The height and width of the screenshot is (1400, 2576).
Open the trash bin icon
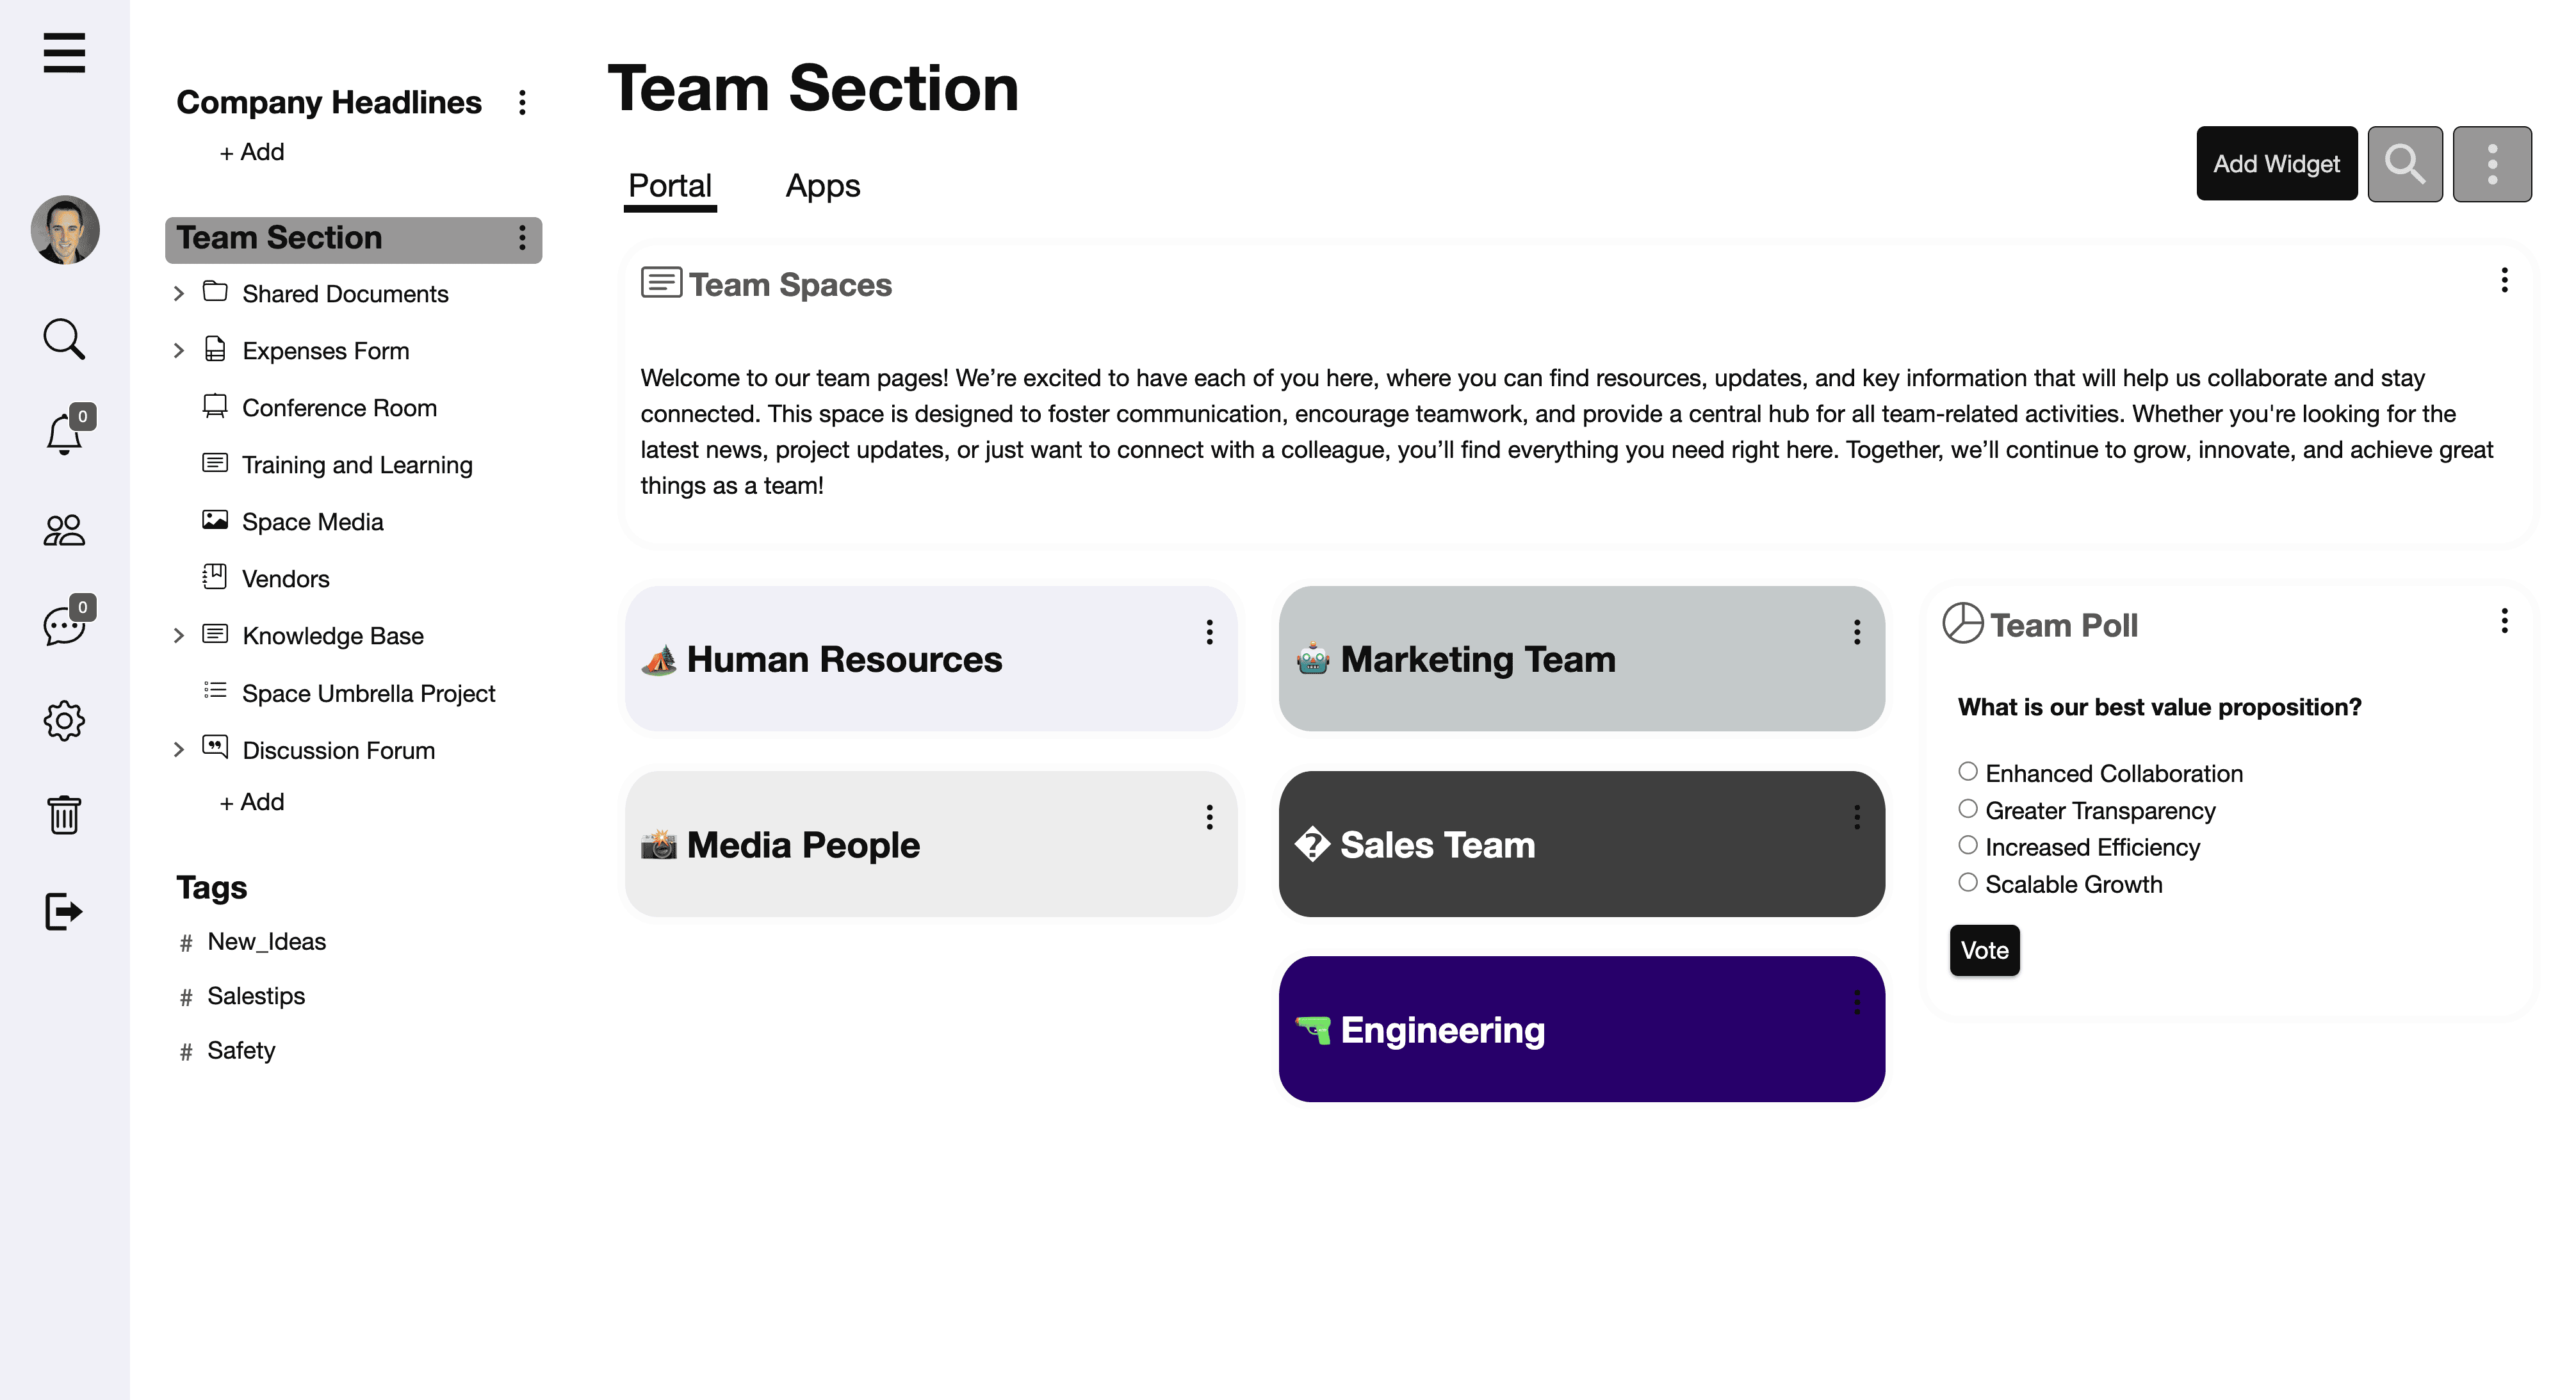coord(63,815)
